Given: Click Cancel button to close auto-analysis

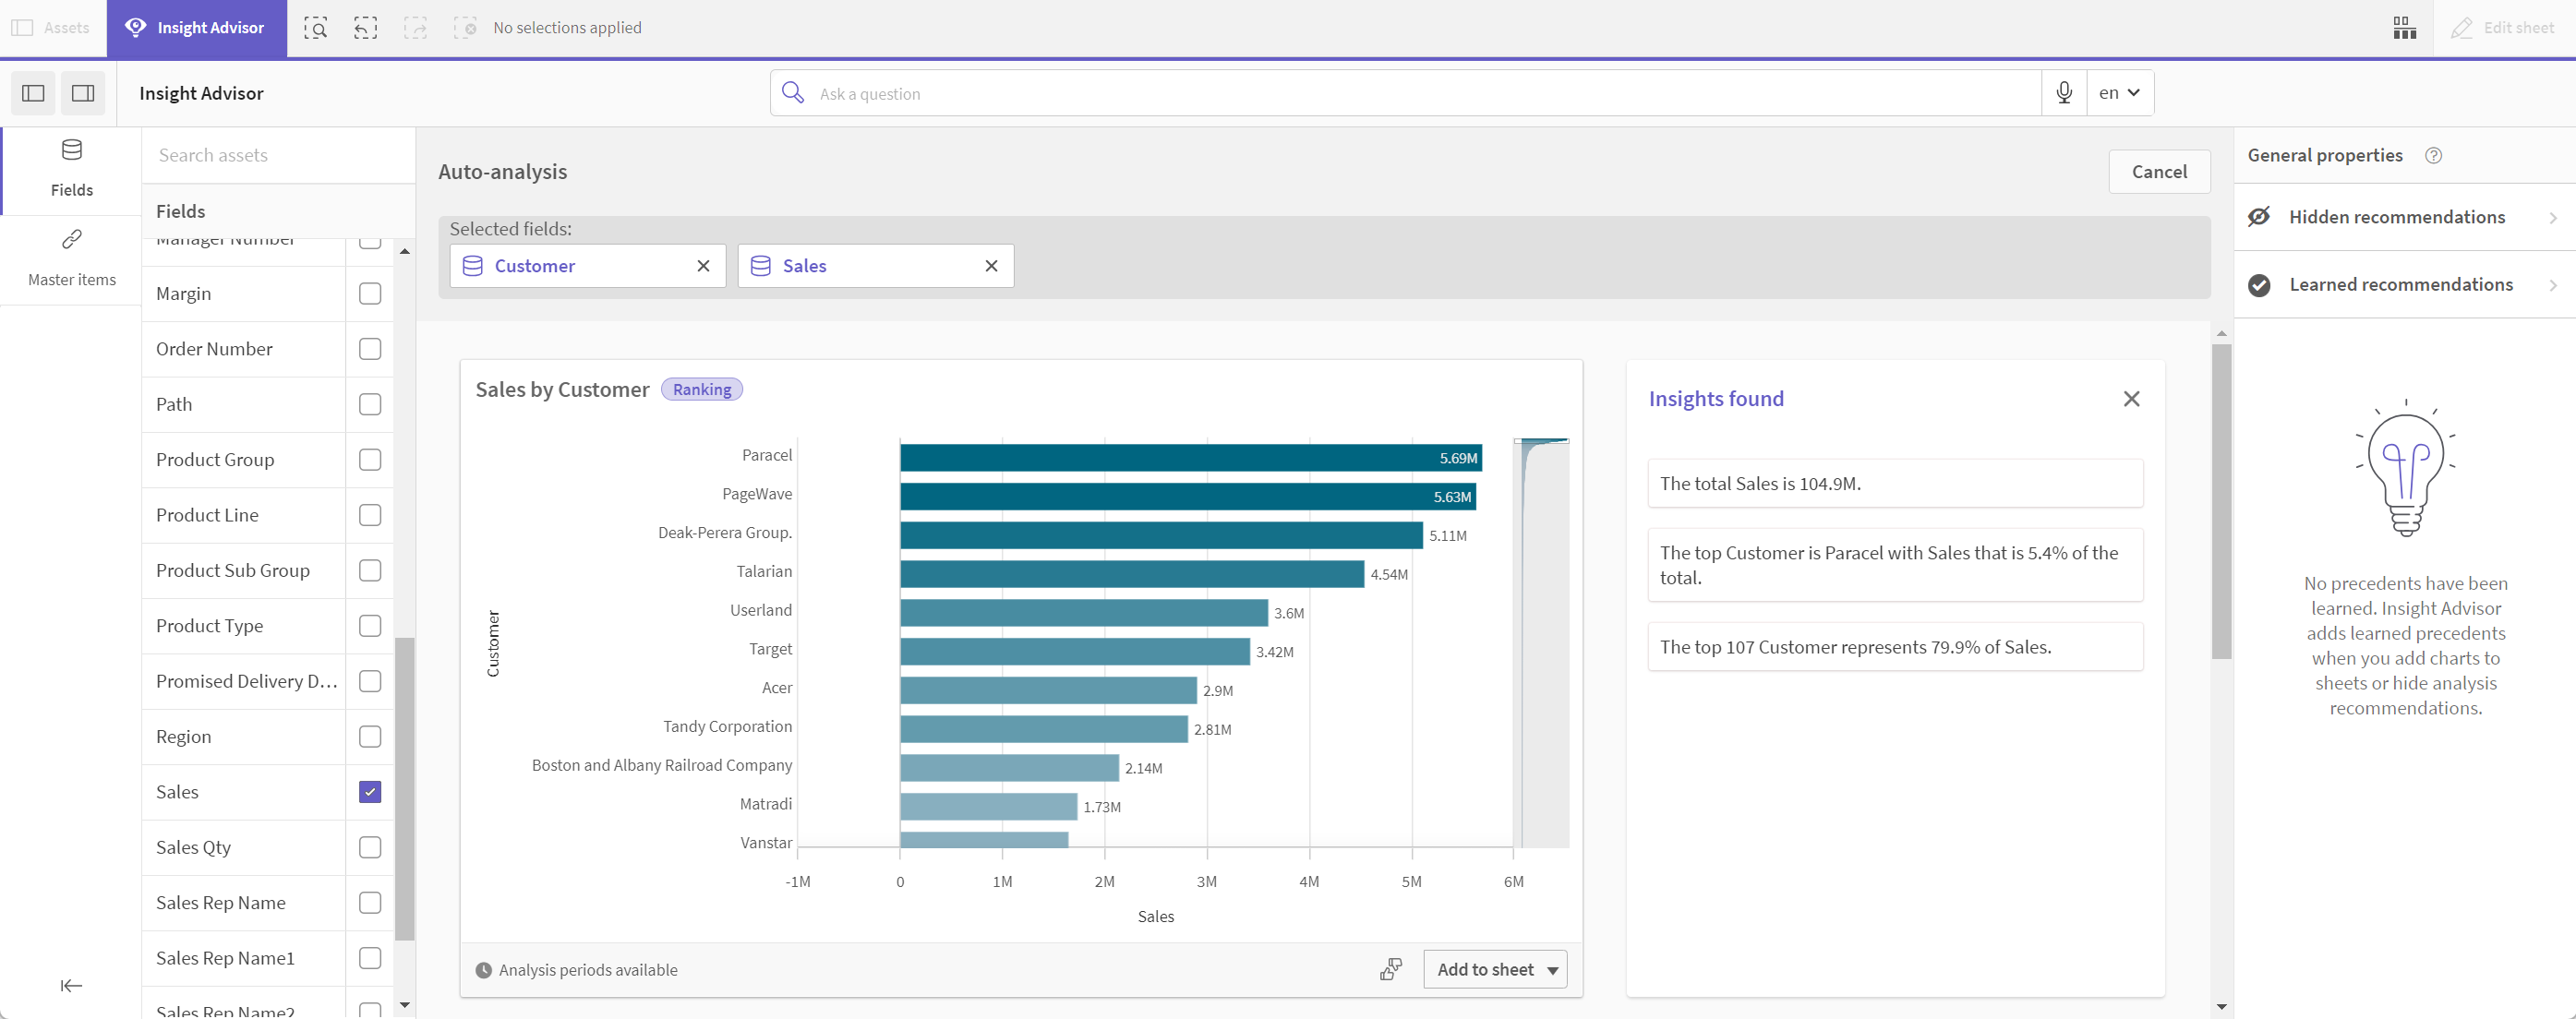Looking at the screenshot, I should point(2157,171).
